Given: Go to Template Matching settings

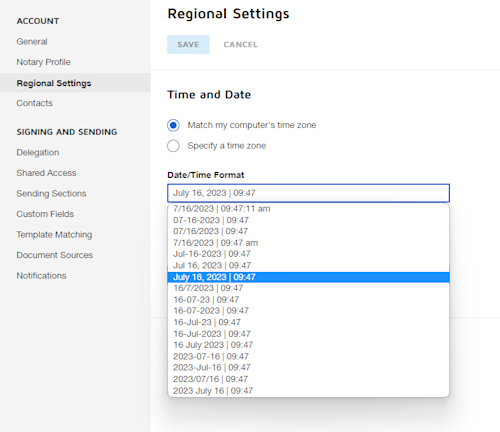Looking at the screenshot, I should [54, 235].
